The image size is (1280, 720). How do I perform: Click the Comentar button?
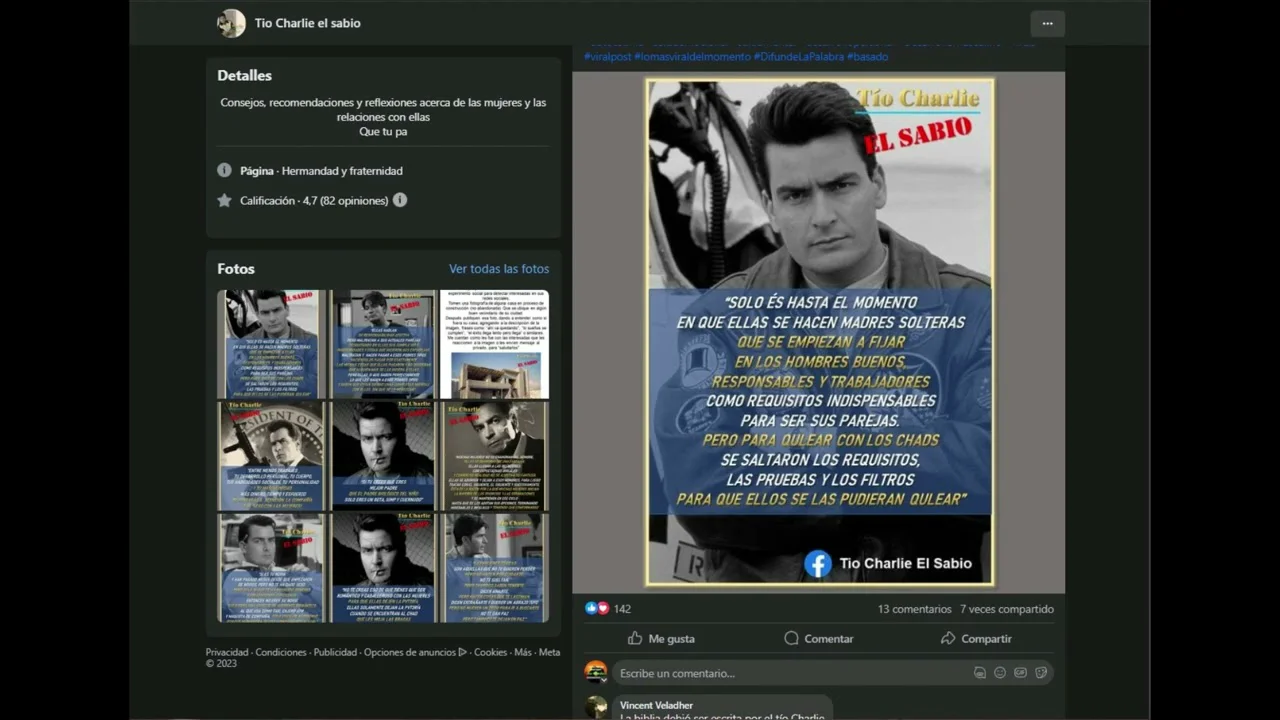(818, 638)
